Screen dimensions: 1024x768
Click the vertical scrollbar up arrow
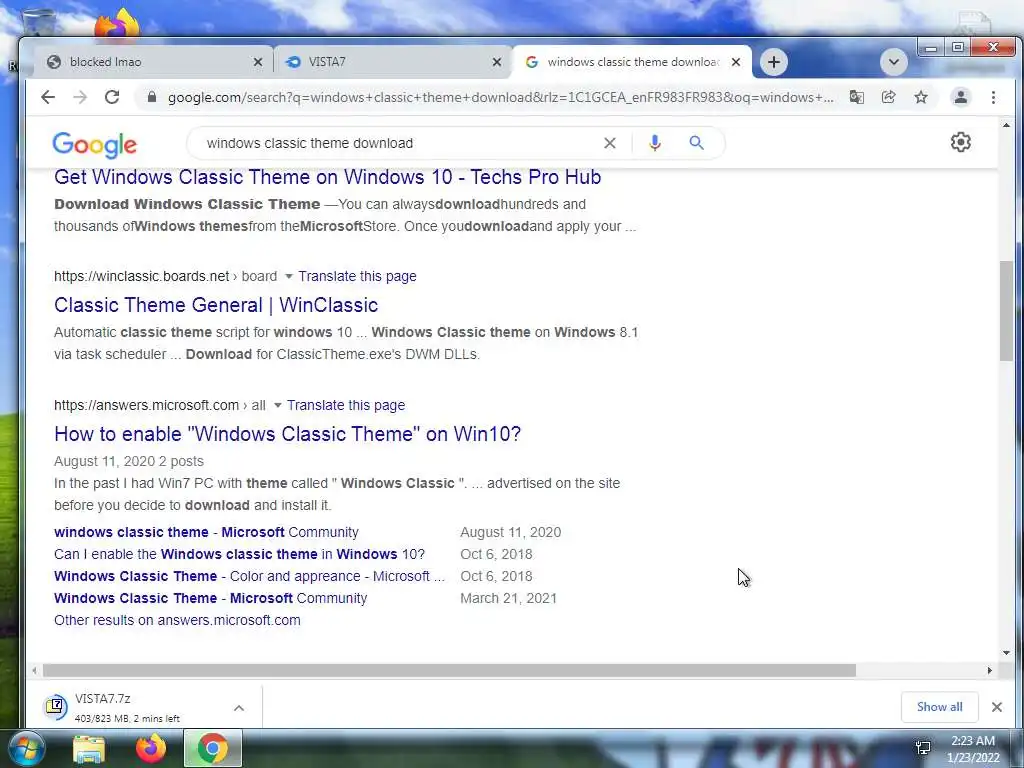tap(1006, 125)
